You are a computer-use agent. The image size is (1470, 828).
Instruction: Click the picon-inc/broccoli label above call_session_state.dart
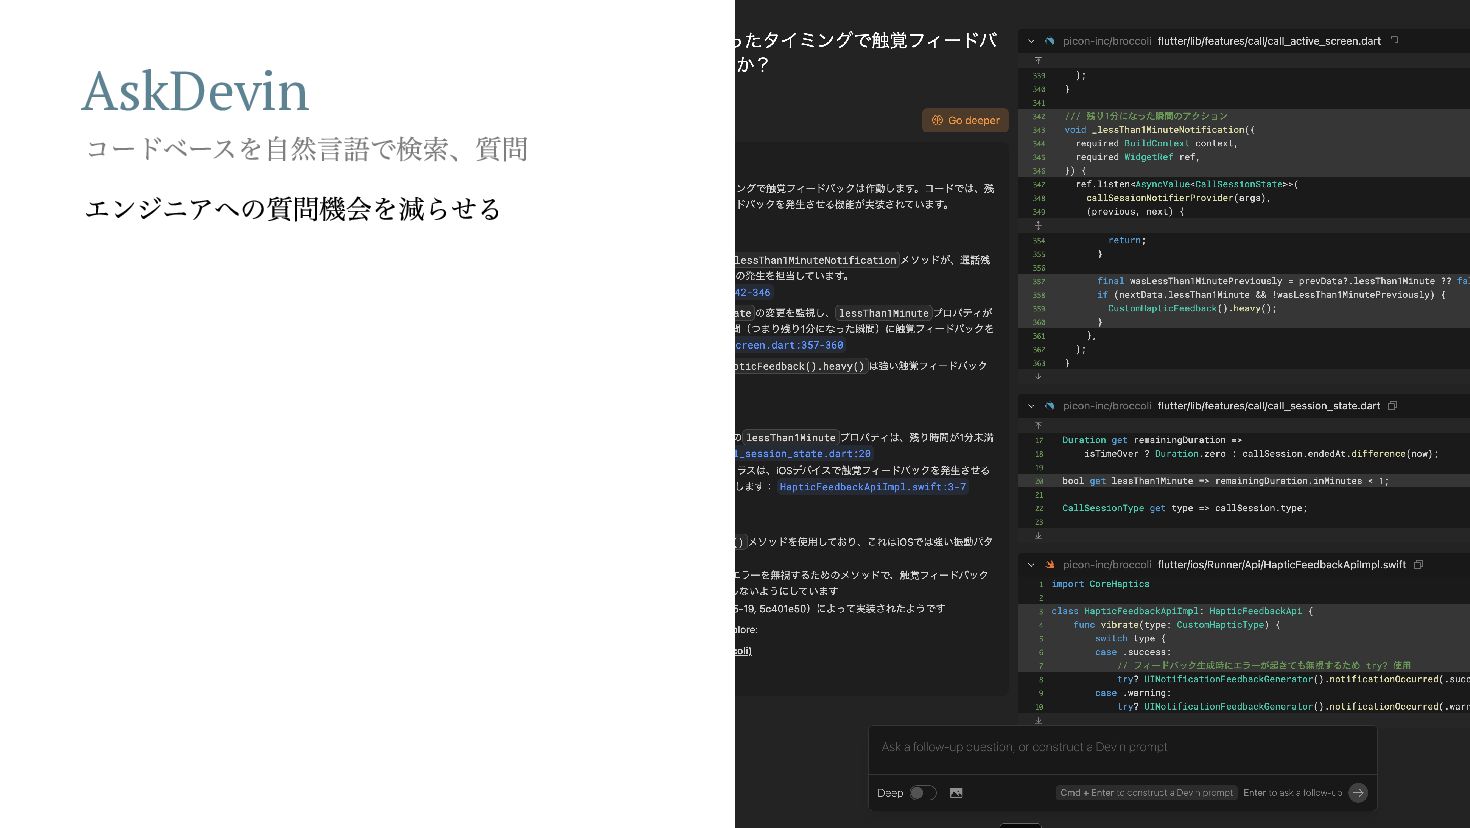[x=1107, y=406]
